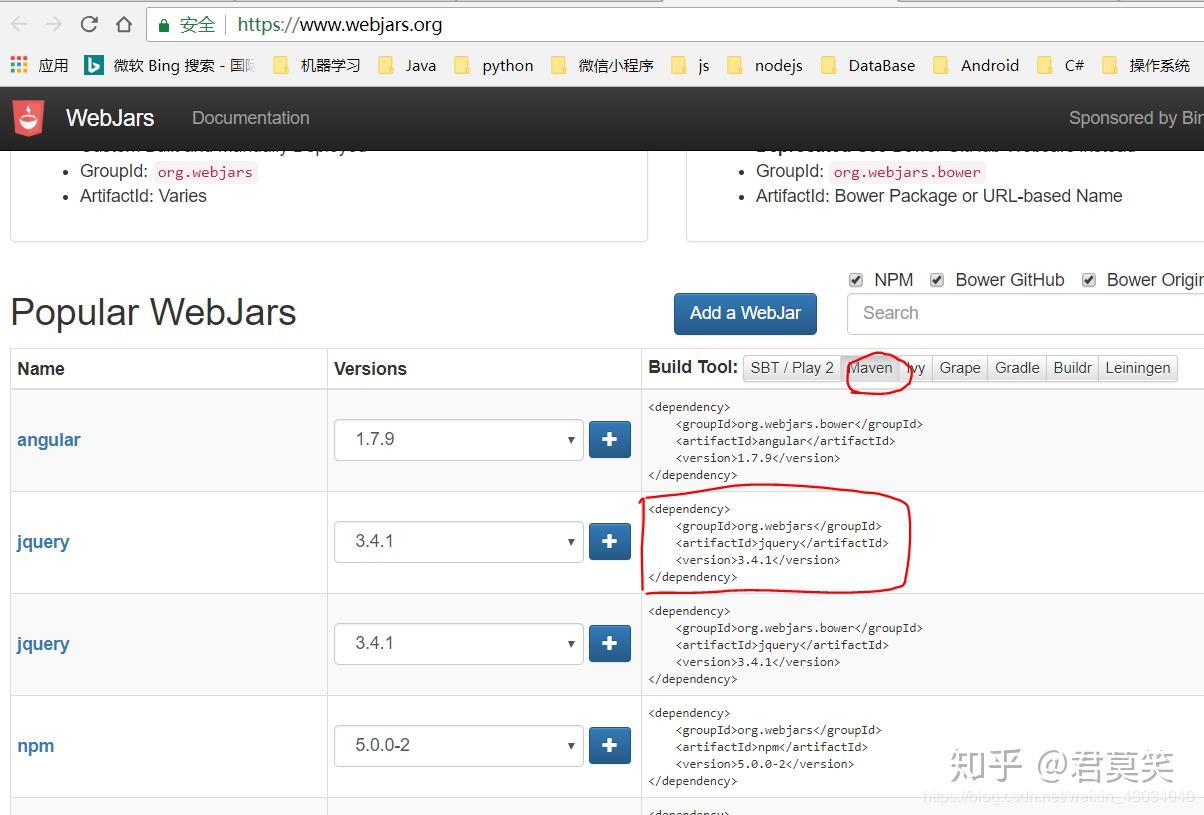Click the back navigation arrow
Screen dimensions: 1204x815
point(18,24)
